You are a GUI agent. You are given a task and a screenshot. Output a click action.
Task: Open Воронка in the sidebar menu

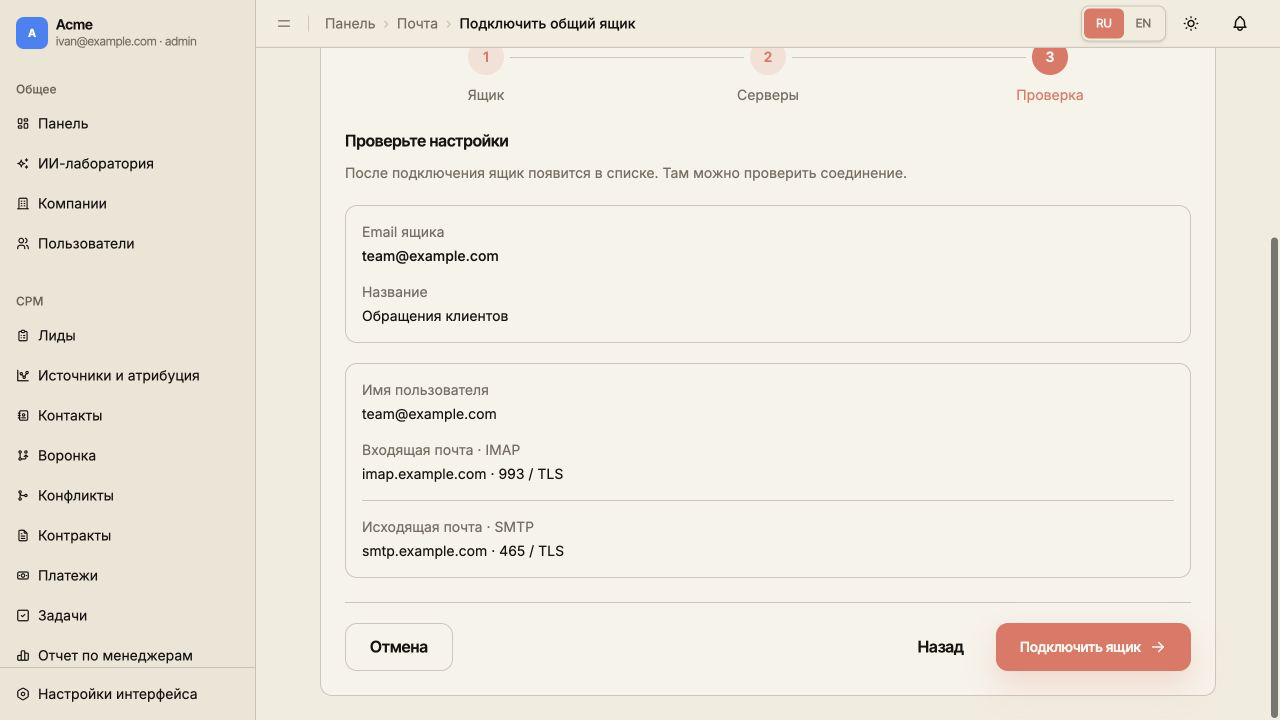coord(127,456)
